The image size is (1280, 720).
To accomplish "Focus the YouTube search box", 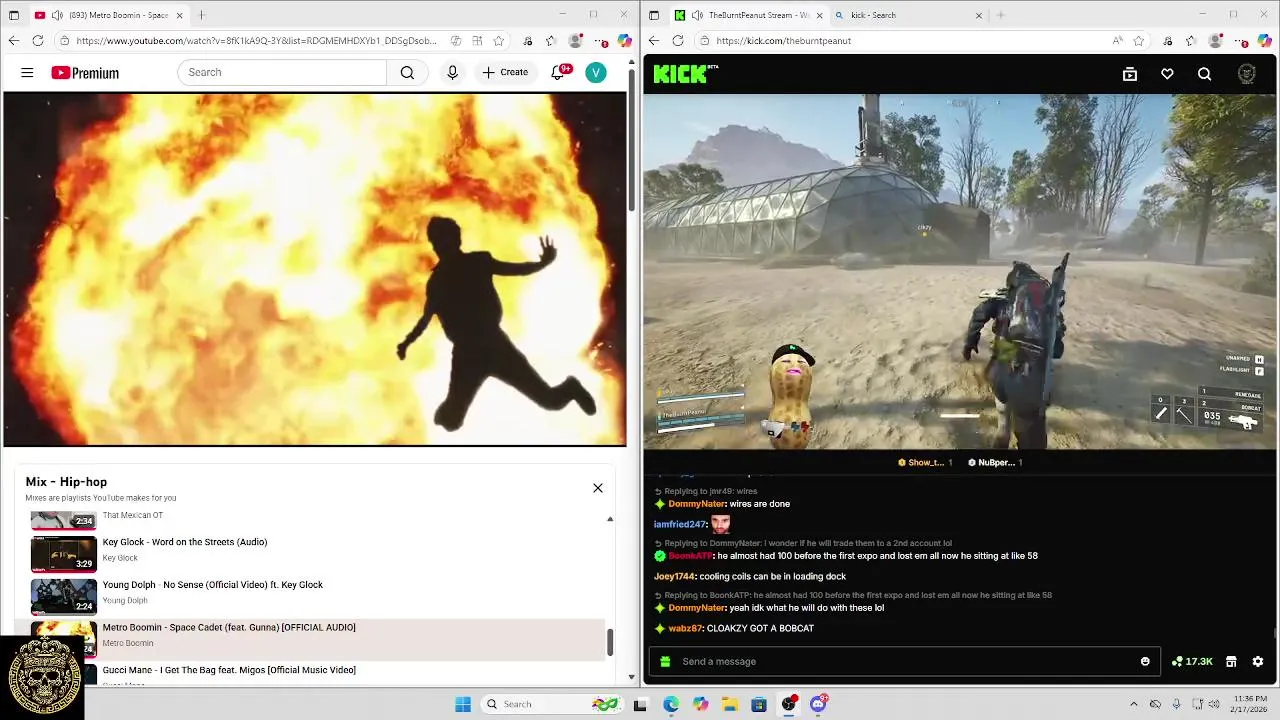I will [282, 72].
